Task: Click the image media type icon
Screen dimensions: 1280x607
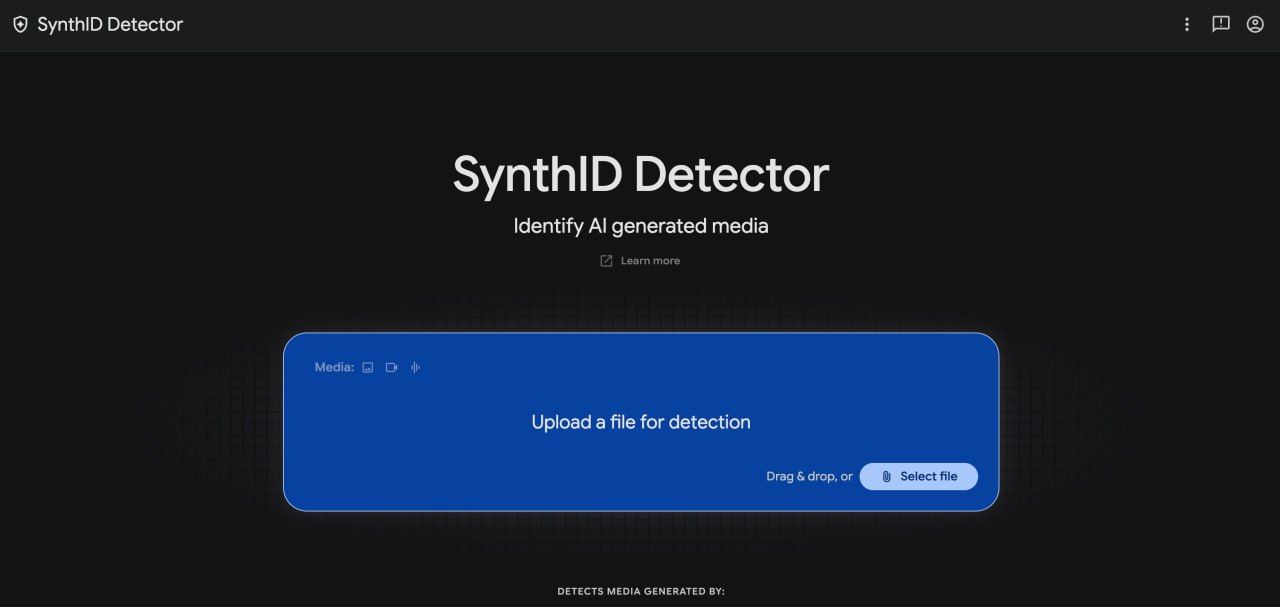Action: point(368,367)
